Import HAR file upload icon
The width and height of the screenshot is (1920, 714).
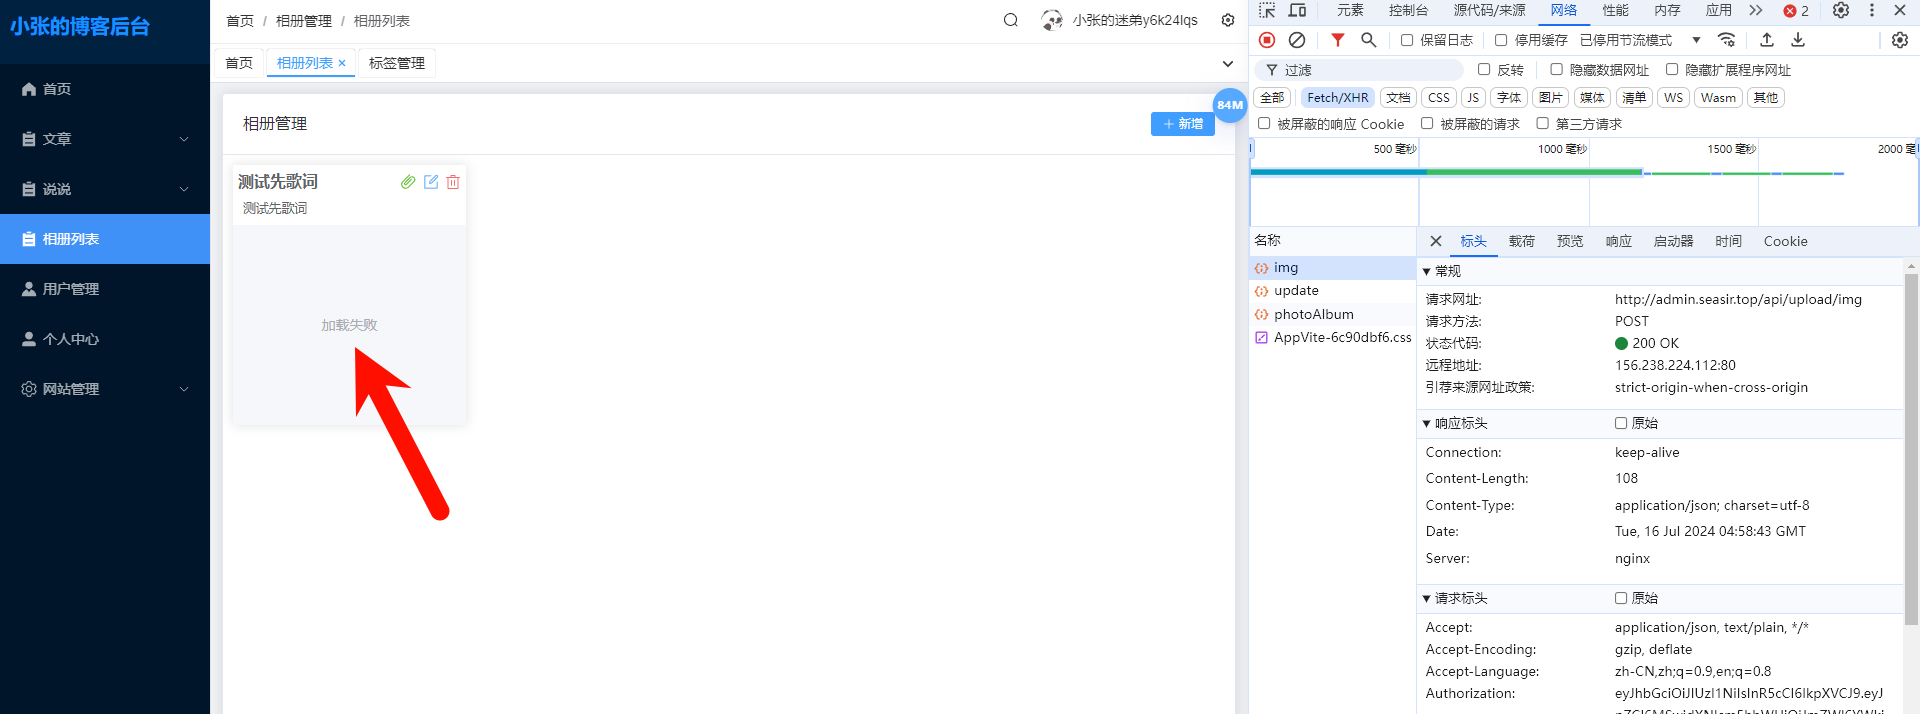(1767, 40)
